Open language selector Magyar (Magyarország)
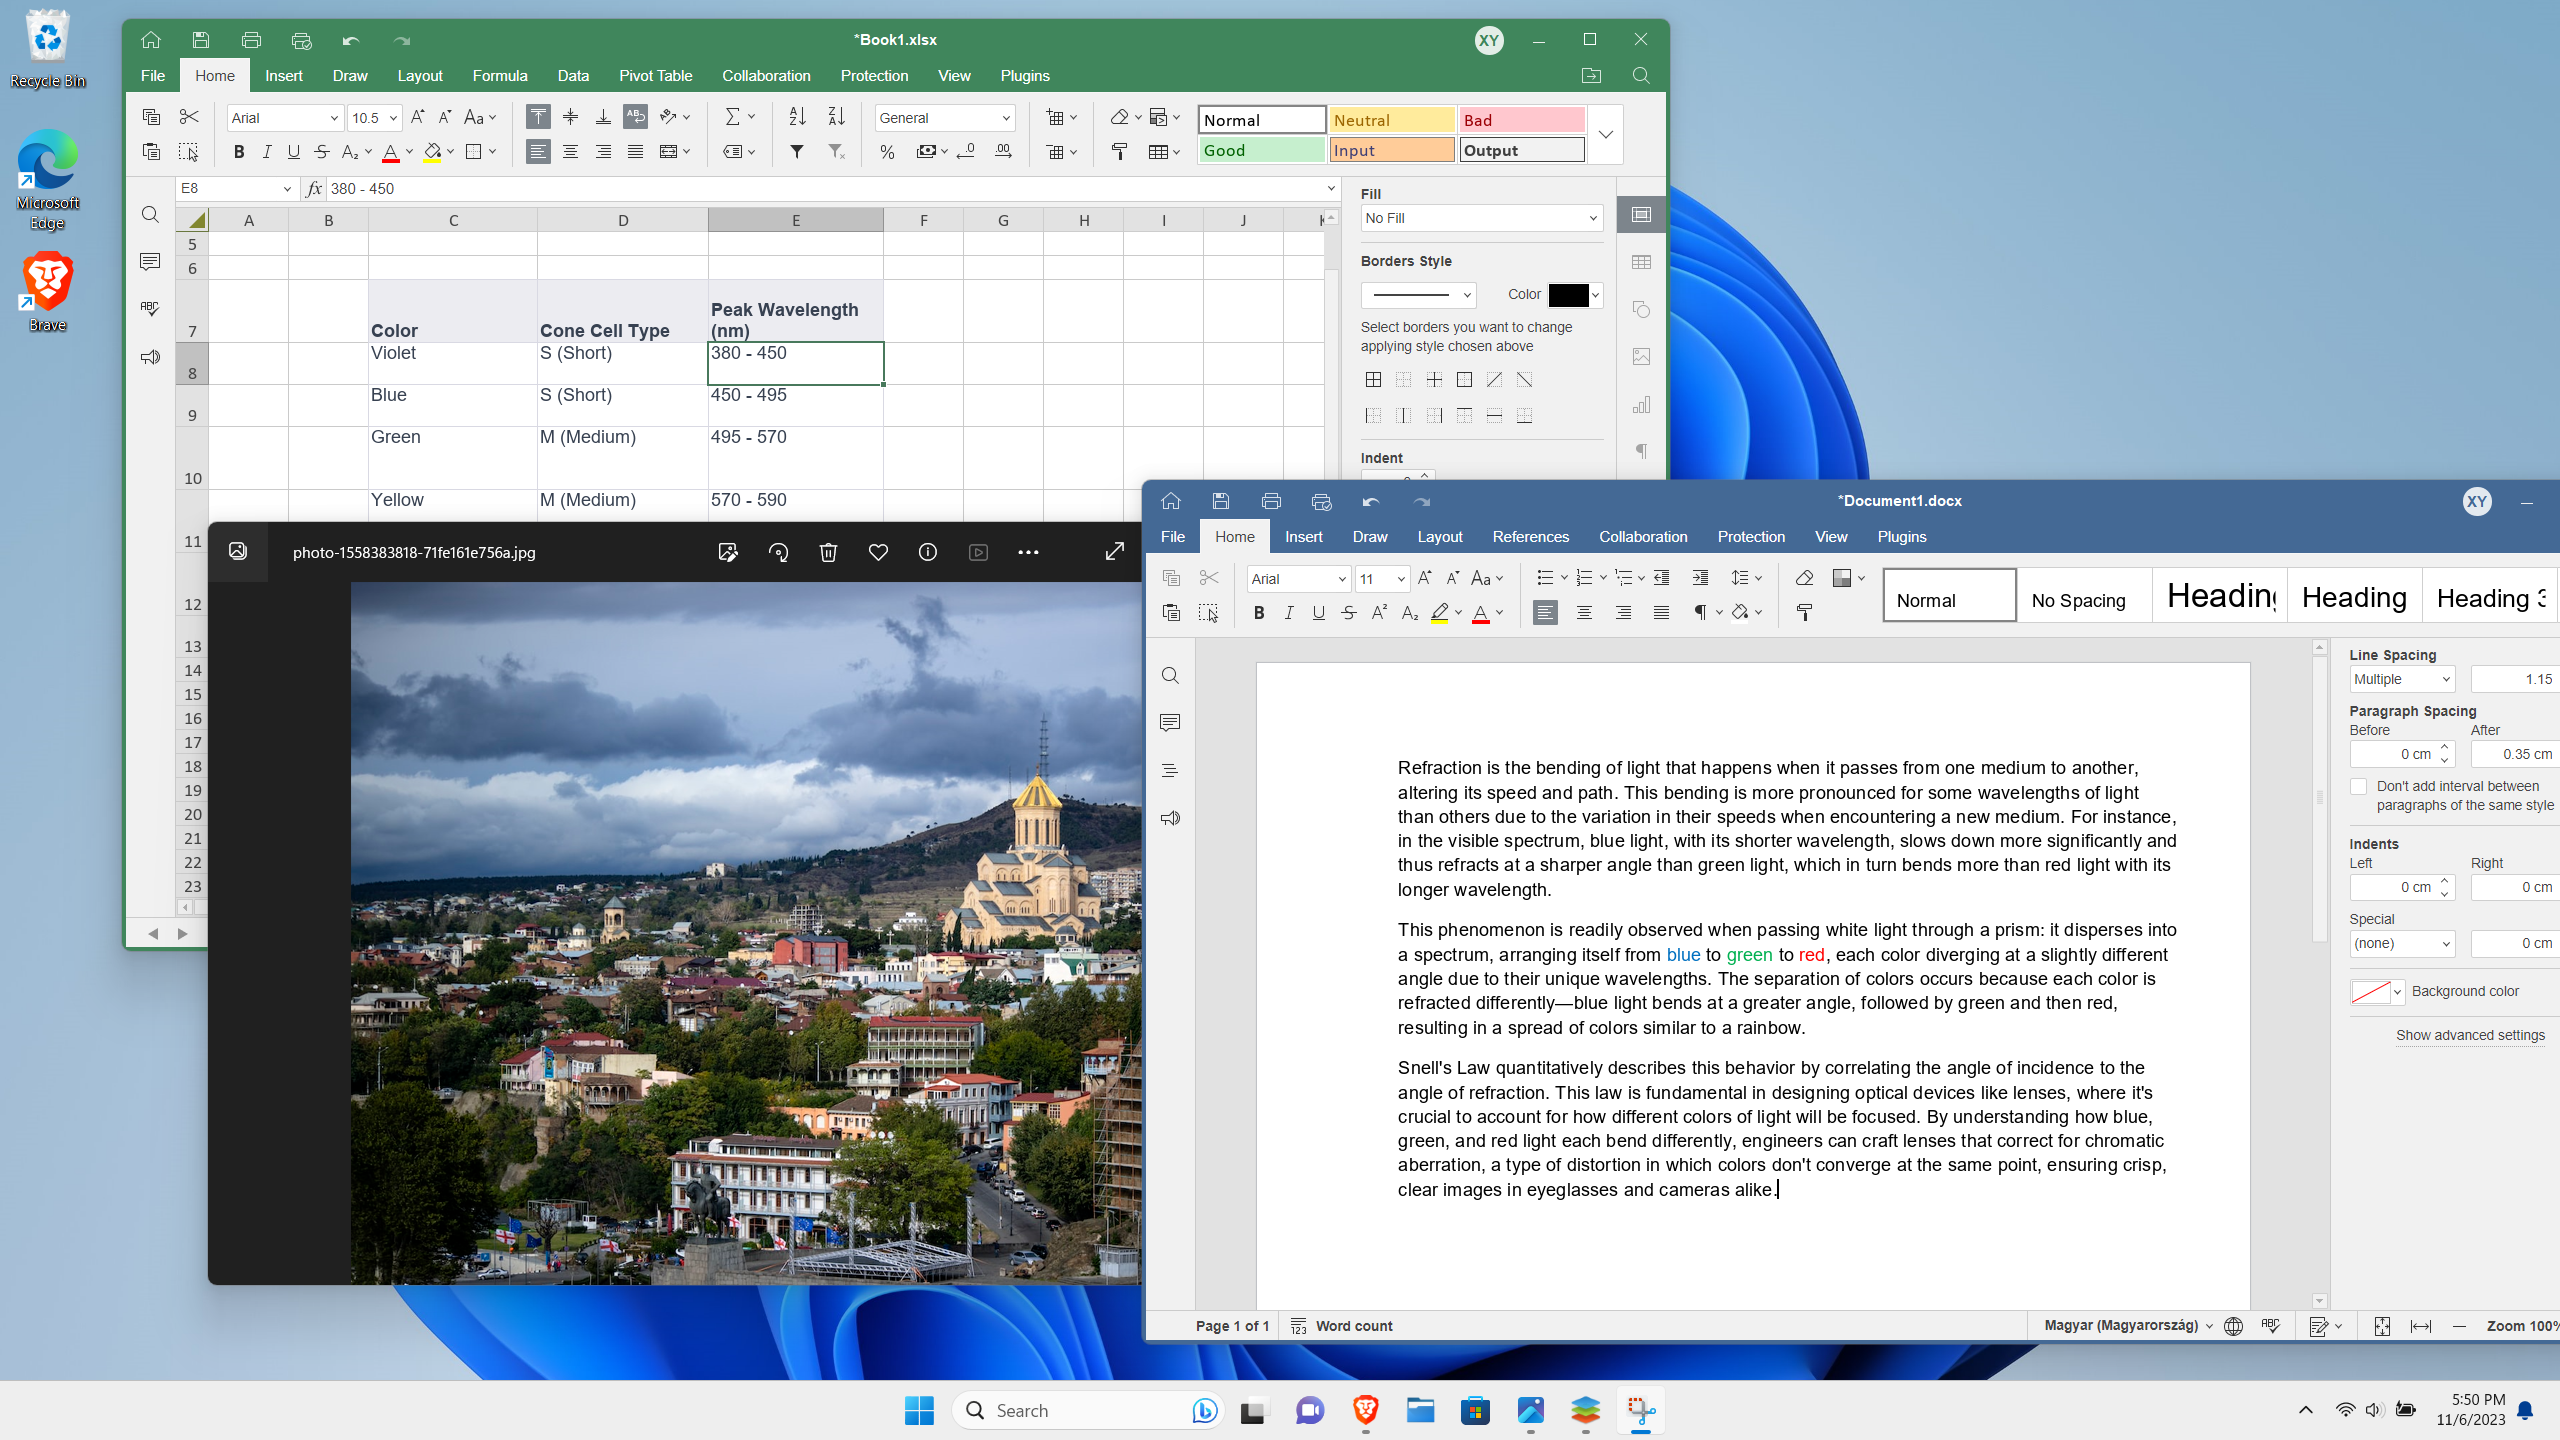Viewport: 2560px width, 1440px height. [x=2128, y=1325]
